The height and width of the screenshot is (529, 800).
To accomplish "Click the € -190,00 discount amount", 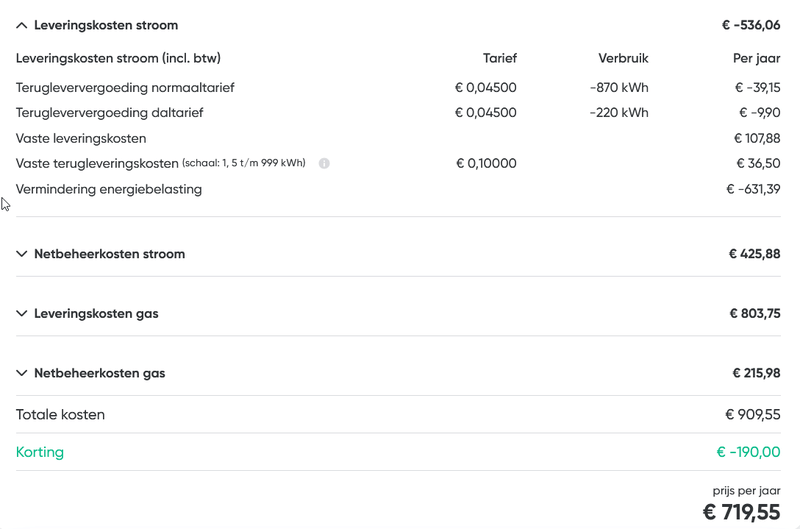I will coord(748,452).
